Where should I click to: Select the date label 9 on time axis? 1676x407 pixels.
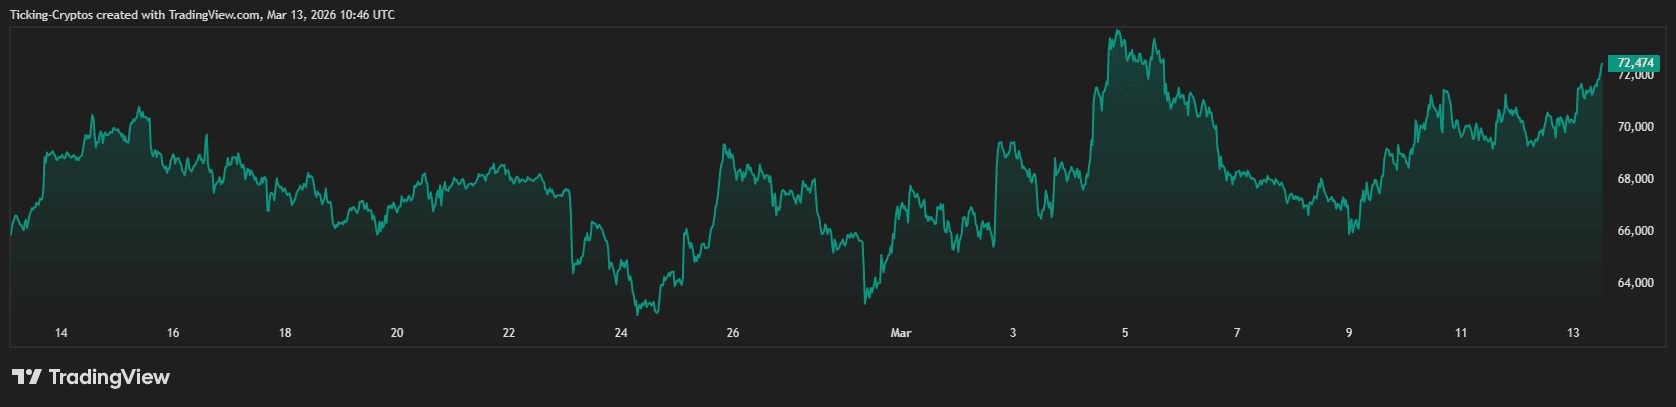[x=1349, y=333]
